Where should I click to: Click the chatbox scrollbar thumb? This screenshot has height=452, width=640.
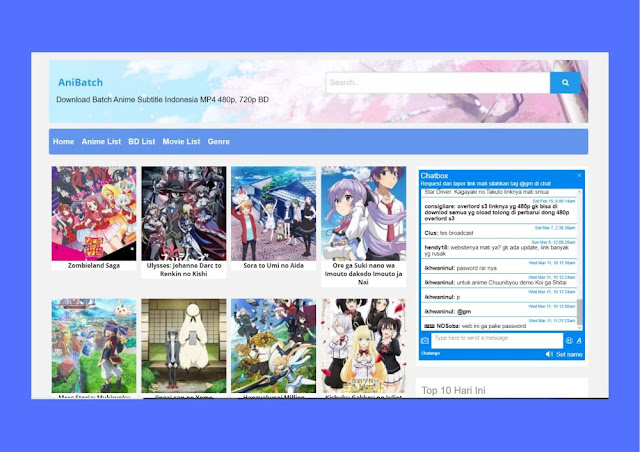[x=579, y=312]
